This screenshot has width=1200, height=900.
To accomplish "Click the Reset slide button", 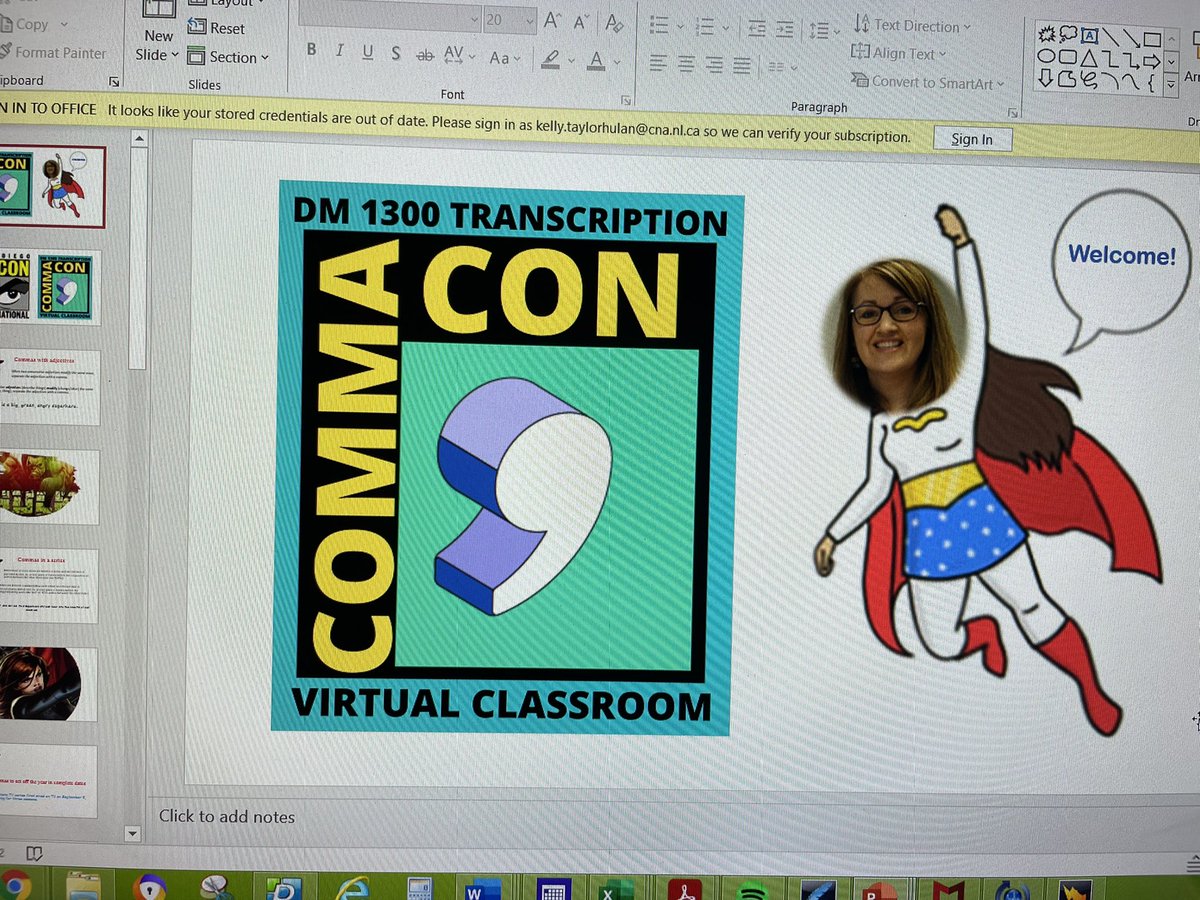I will pyautogui.click(x=217, y=28).
